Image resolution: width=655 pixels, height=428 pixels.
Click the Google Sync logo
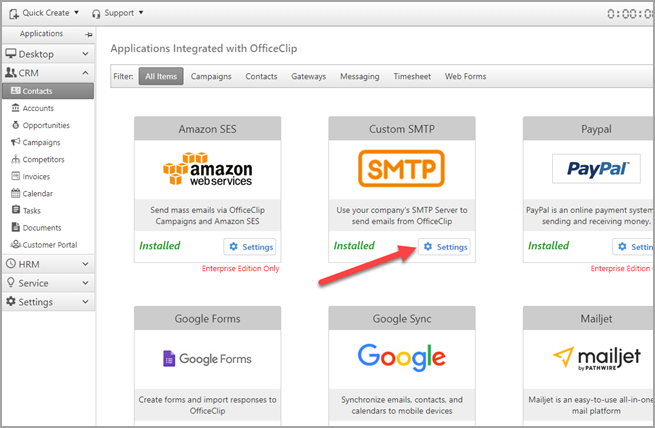(x=401, y=357)
